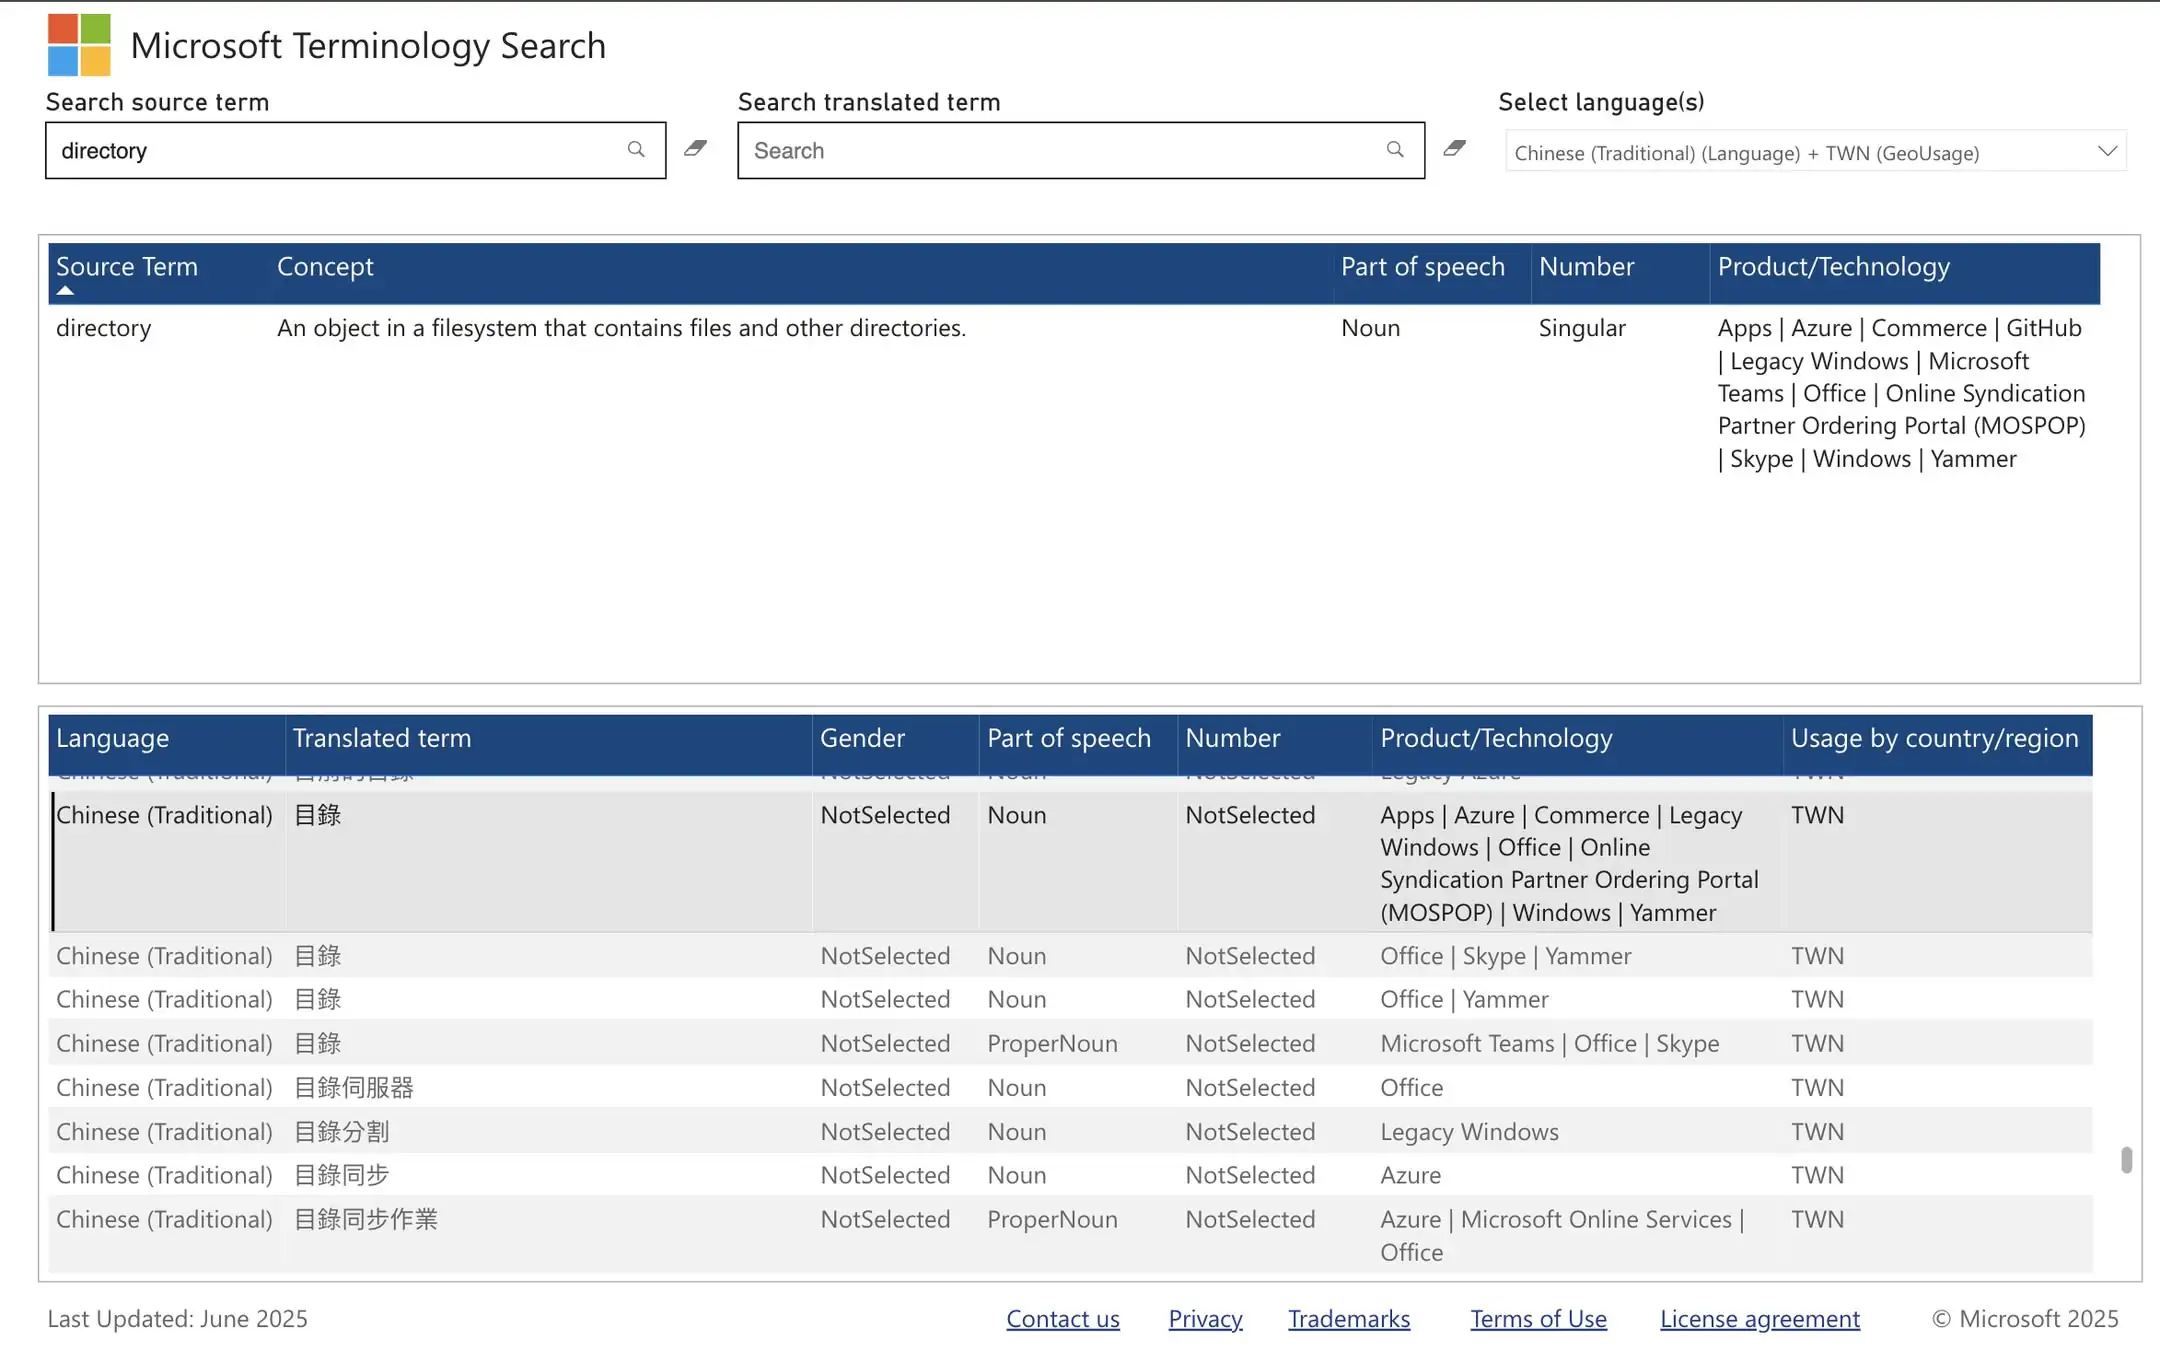Select the 目錄分割 translation row
This screenshot has height=1363, width=2160.
tap(1070, 1132)
